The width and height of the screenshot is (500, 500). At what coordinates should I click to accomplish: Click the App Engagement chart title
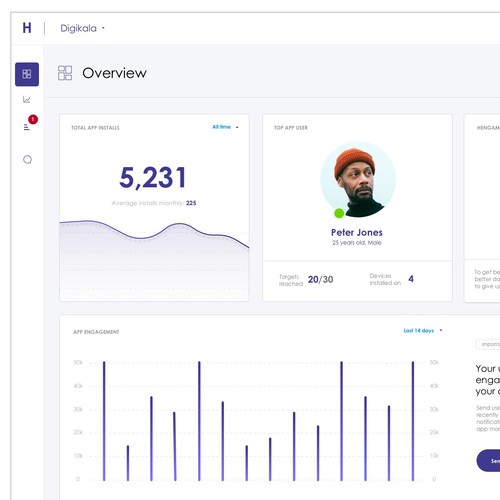click(96, 332)
